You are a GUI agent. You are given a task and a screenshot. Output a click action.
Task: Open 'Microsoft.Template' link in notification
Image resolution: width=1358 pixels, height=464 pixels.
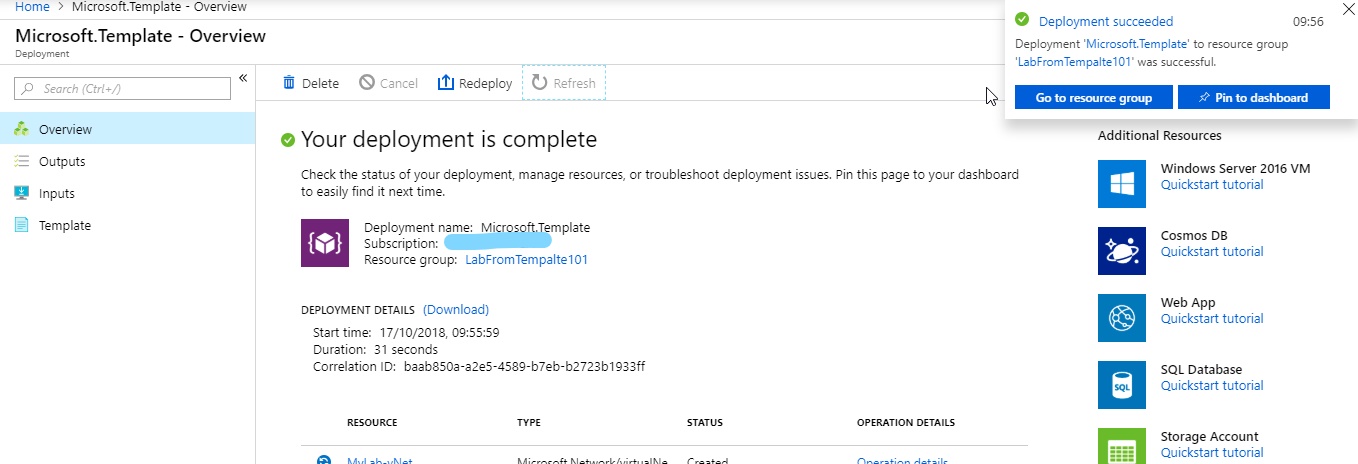point(1137,44)
